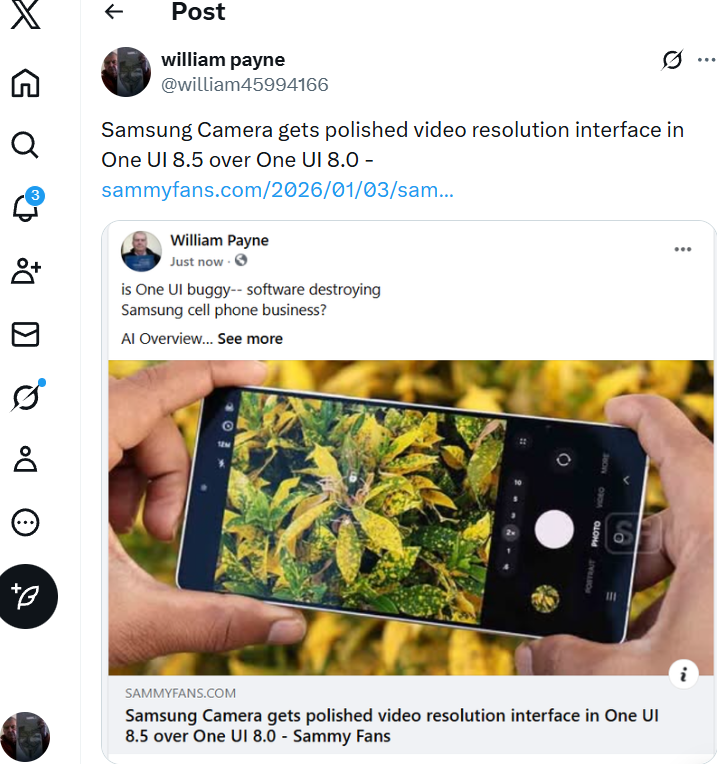This screenshot has width=717, height=764.
Task: Open the embedded card's three-dot menu
Action: [x=683, y=250]
